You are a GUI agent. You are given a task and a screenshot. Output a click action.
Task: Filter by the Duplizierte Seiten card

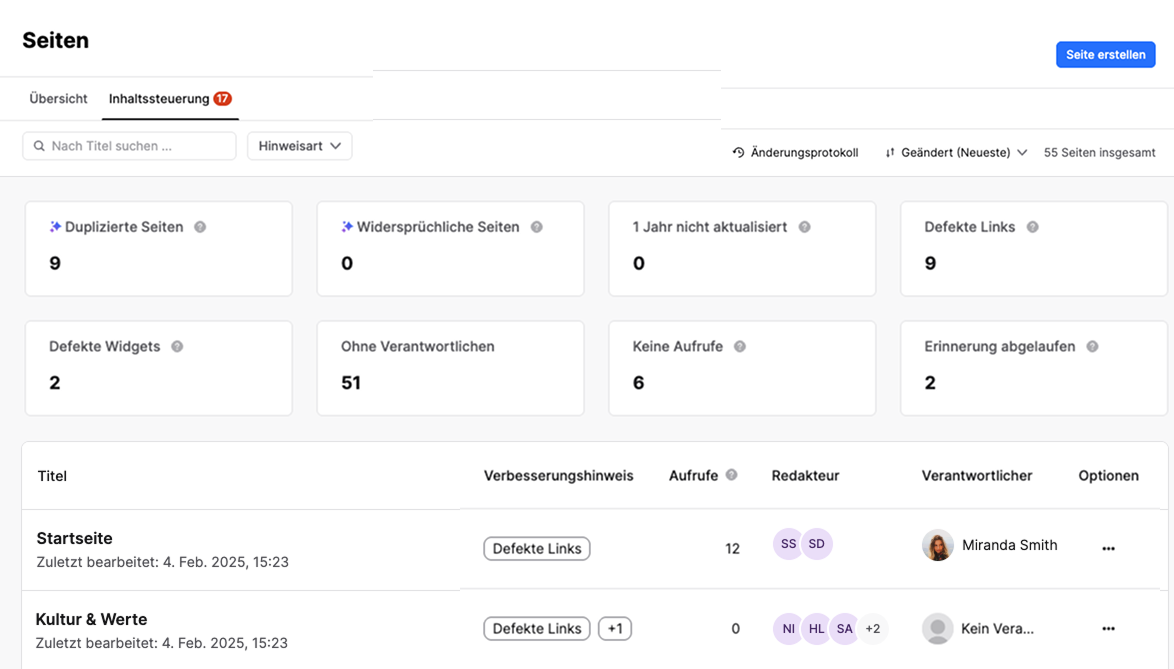(x=159, y=248)
